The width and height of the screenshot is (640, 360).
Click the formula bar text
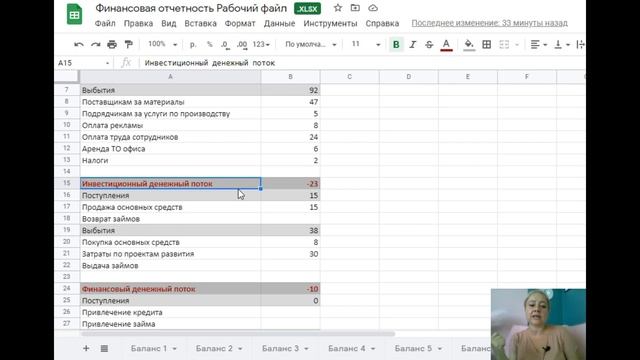(x=209, y=63)
